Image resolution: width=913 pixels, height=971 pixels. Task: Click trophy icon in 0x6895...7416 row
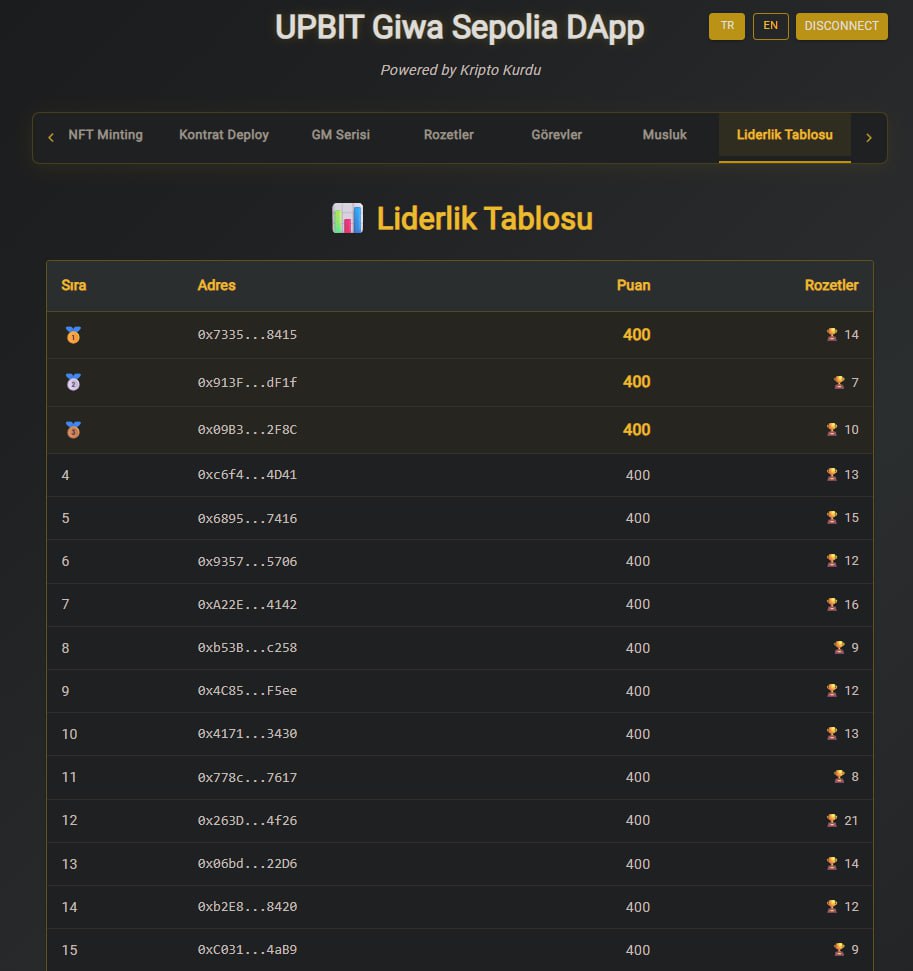point(832,517)
